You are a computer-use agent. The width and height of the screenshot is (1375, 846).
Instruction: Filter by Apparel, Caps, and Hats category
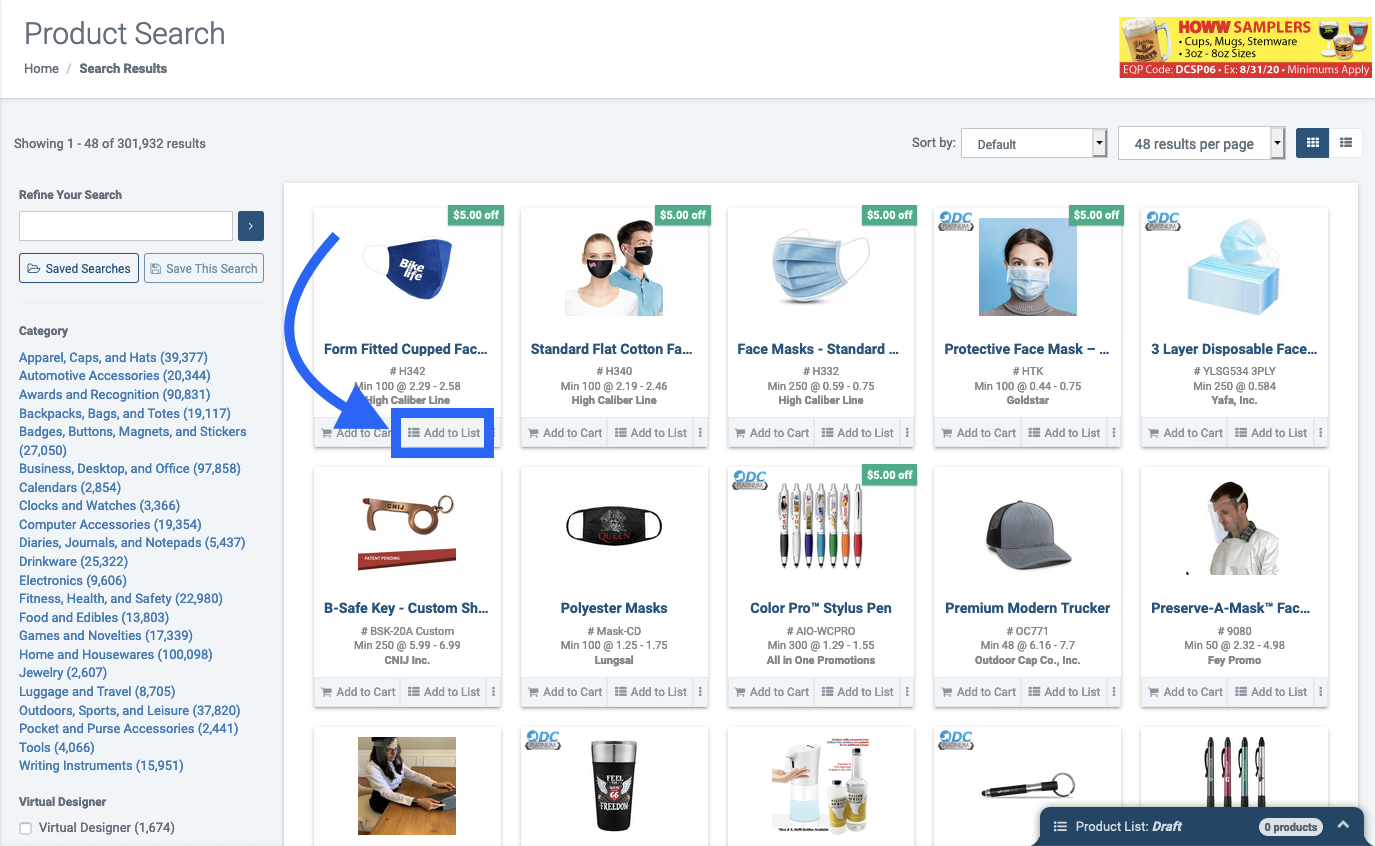[113, 357]
